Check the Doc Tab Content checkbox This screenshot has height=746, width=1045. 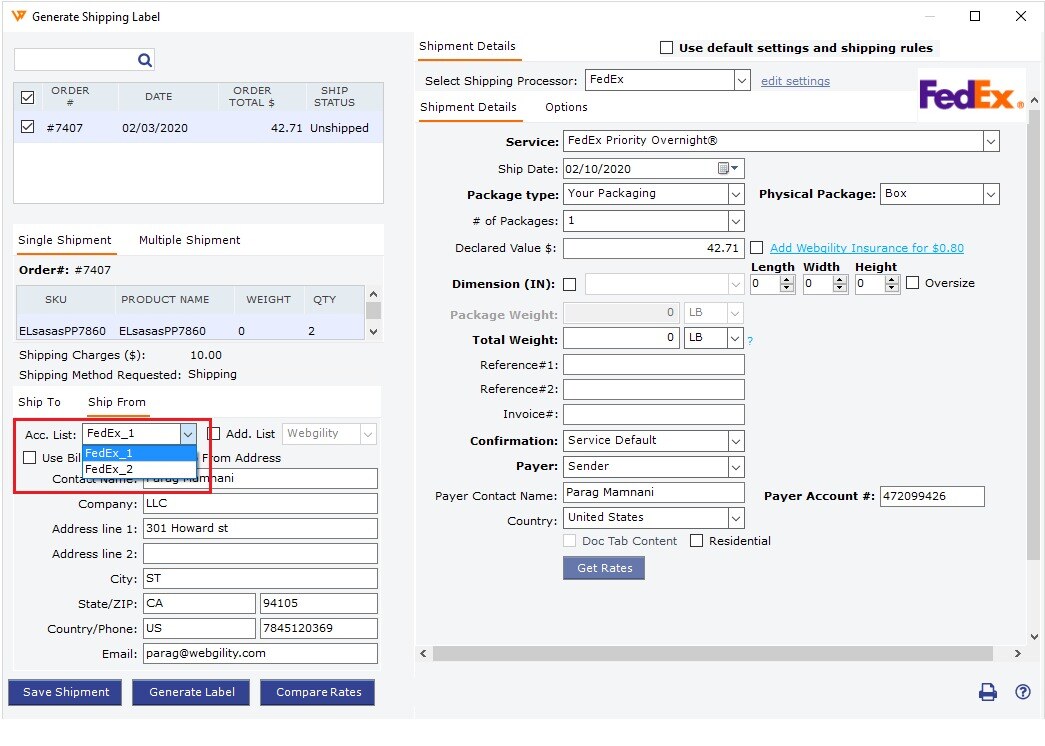[570, 541]
